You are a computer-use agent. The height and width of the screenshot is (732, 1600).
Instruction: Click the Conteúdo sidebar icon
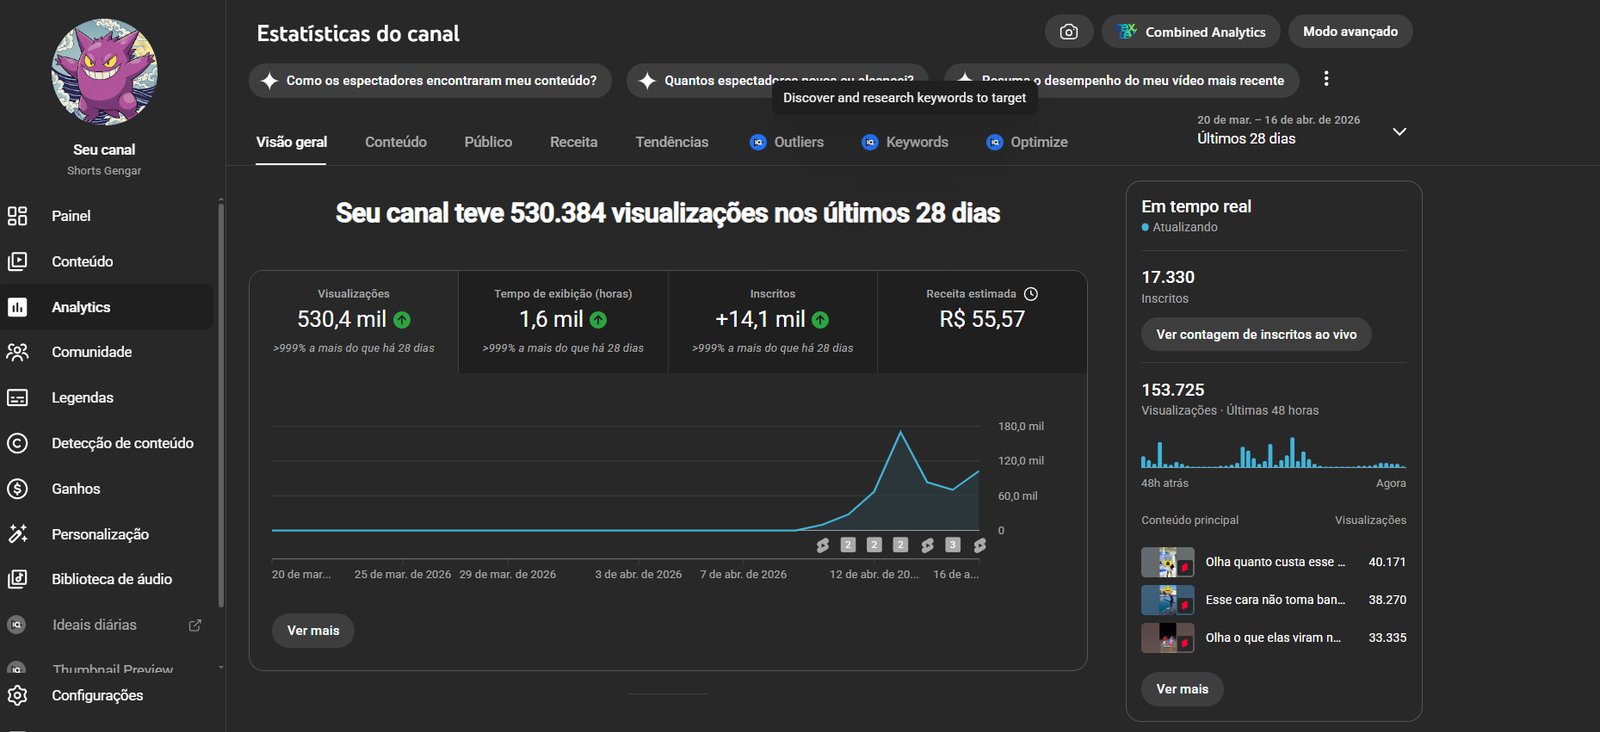point(17,262)
